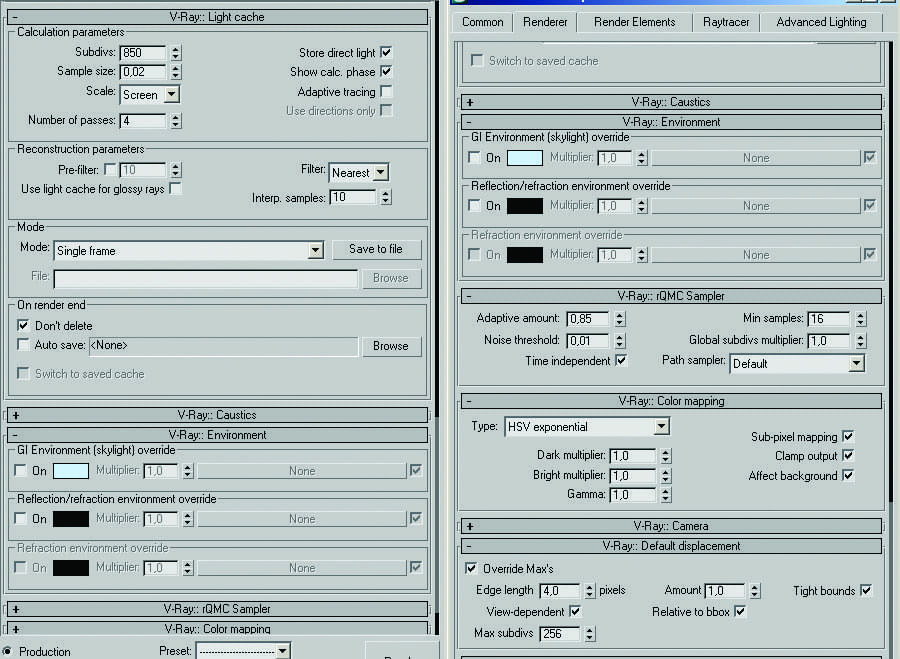
Task: Click the Save to file button
Action: pos(376,249)
